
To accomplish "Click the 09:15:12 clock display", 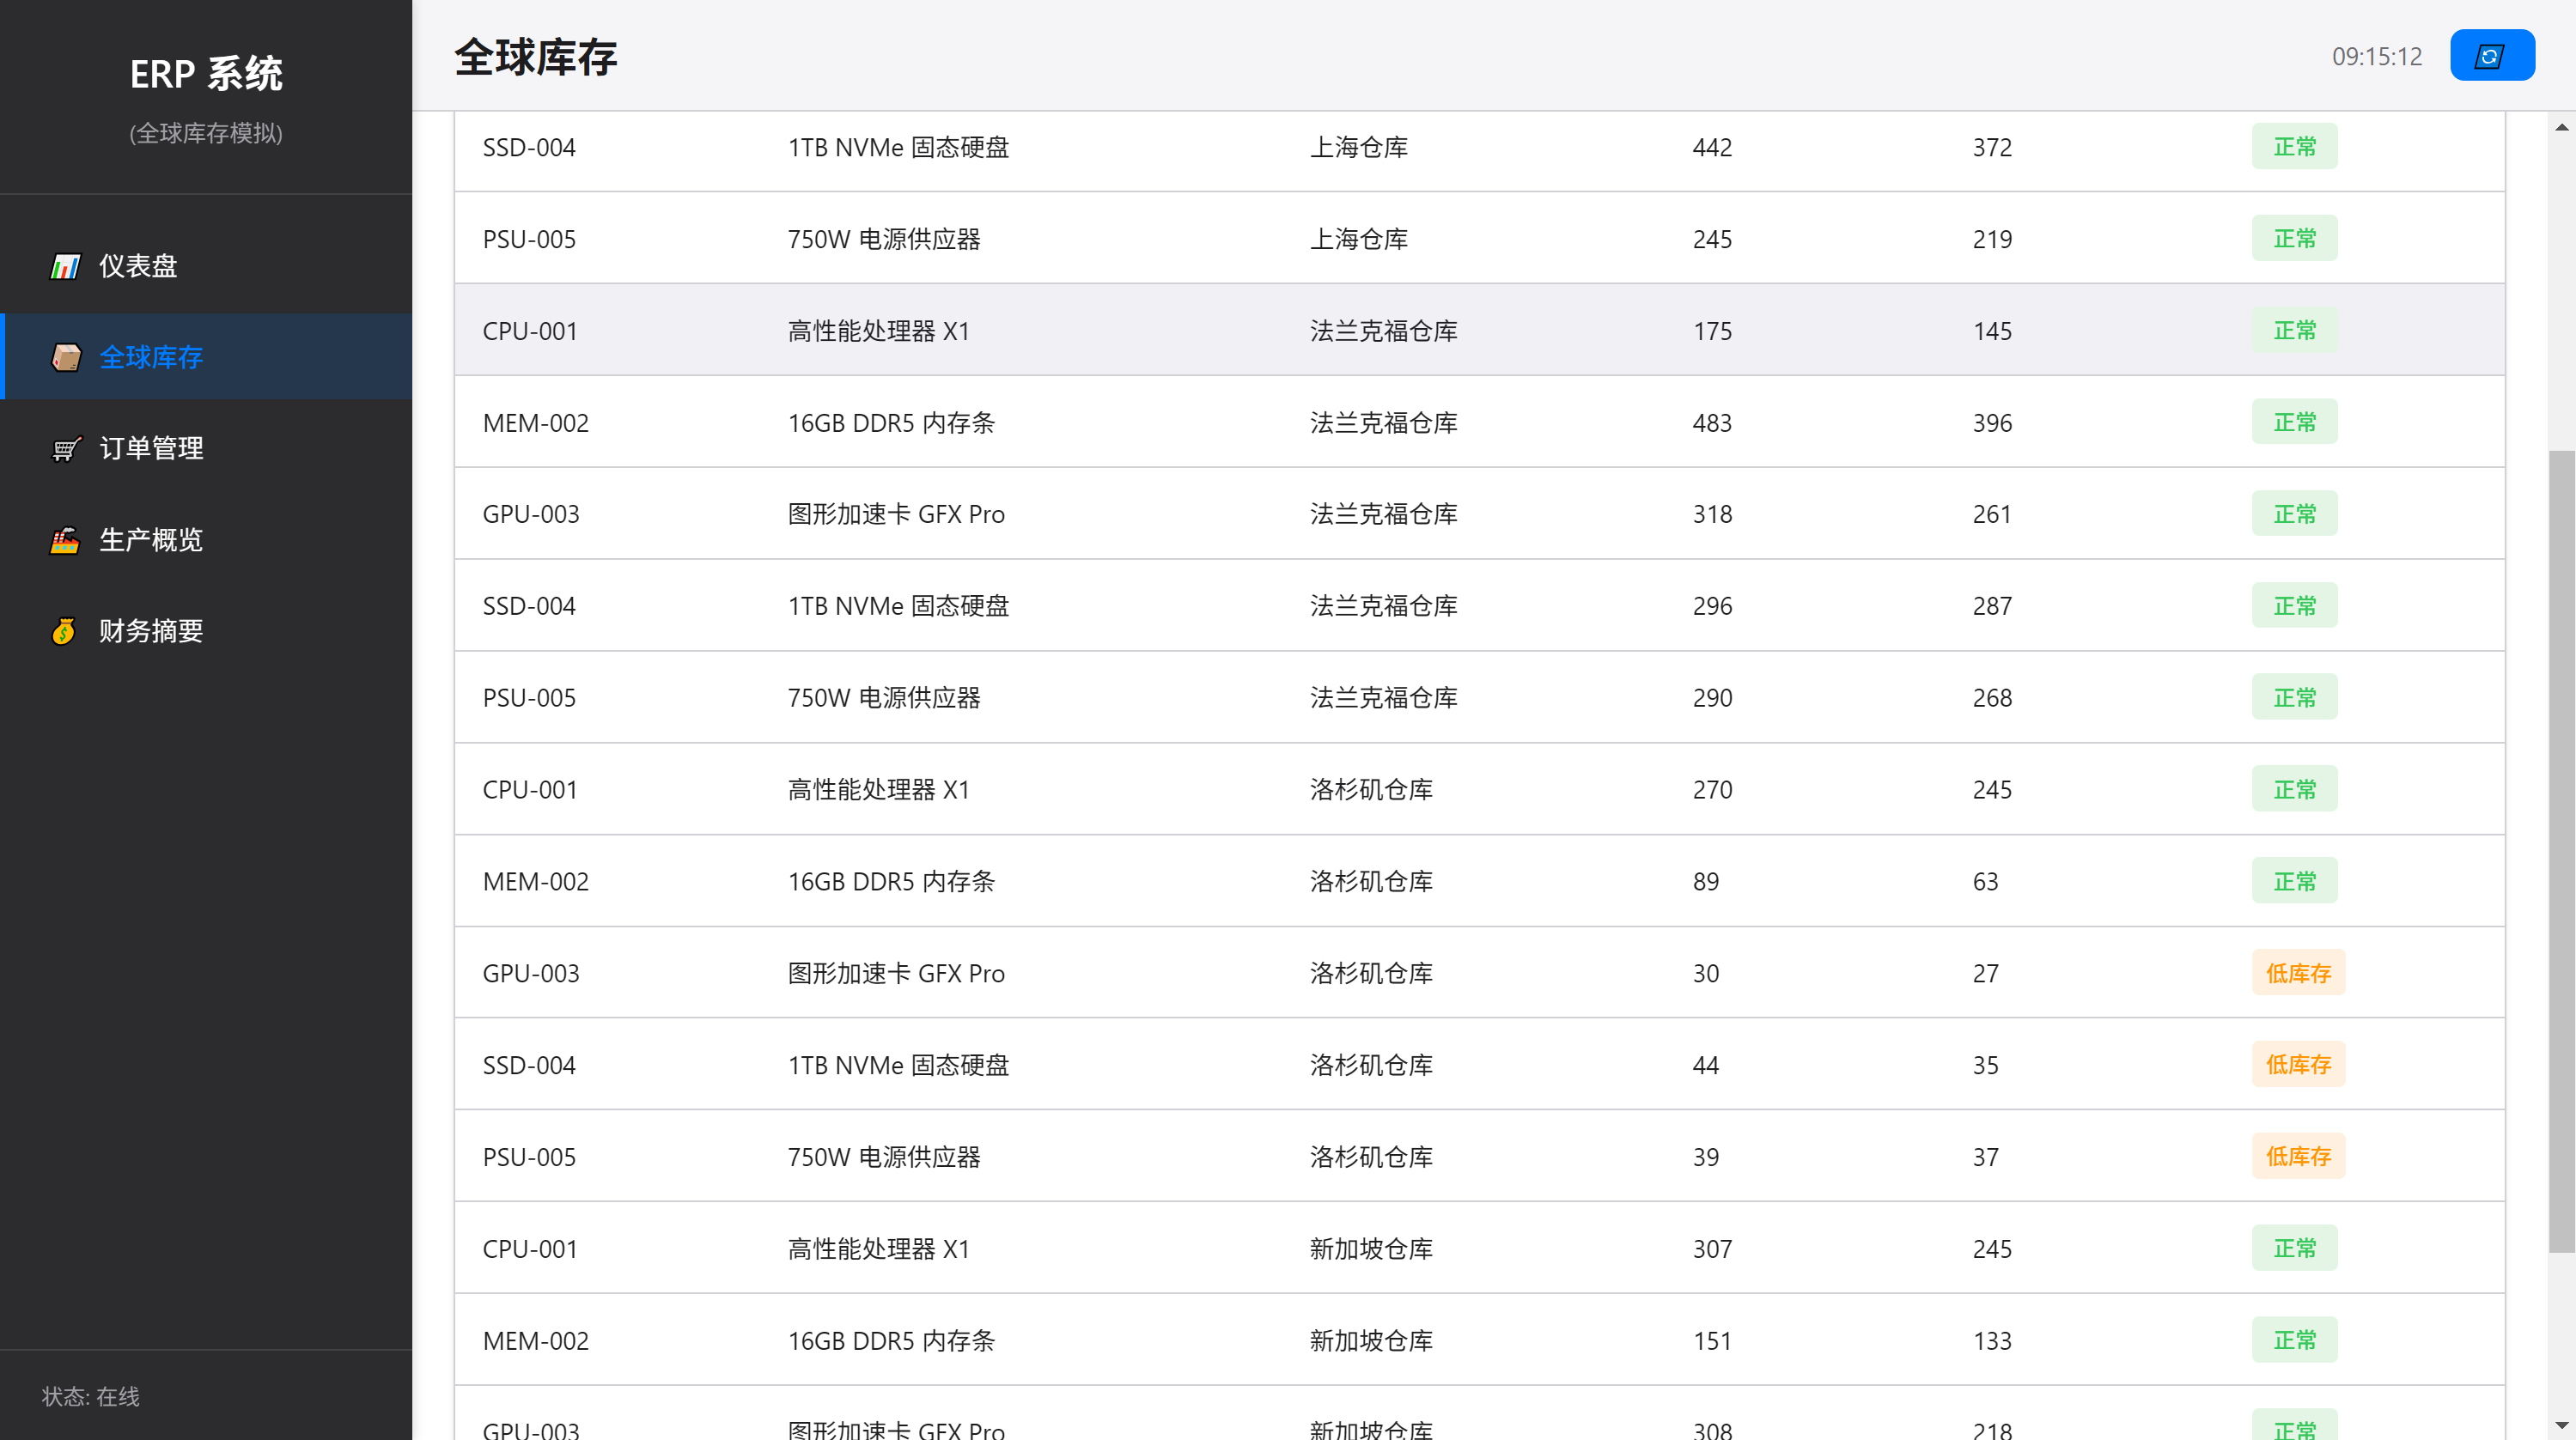I will click(2376, 56).
